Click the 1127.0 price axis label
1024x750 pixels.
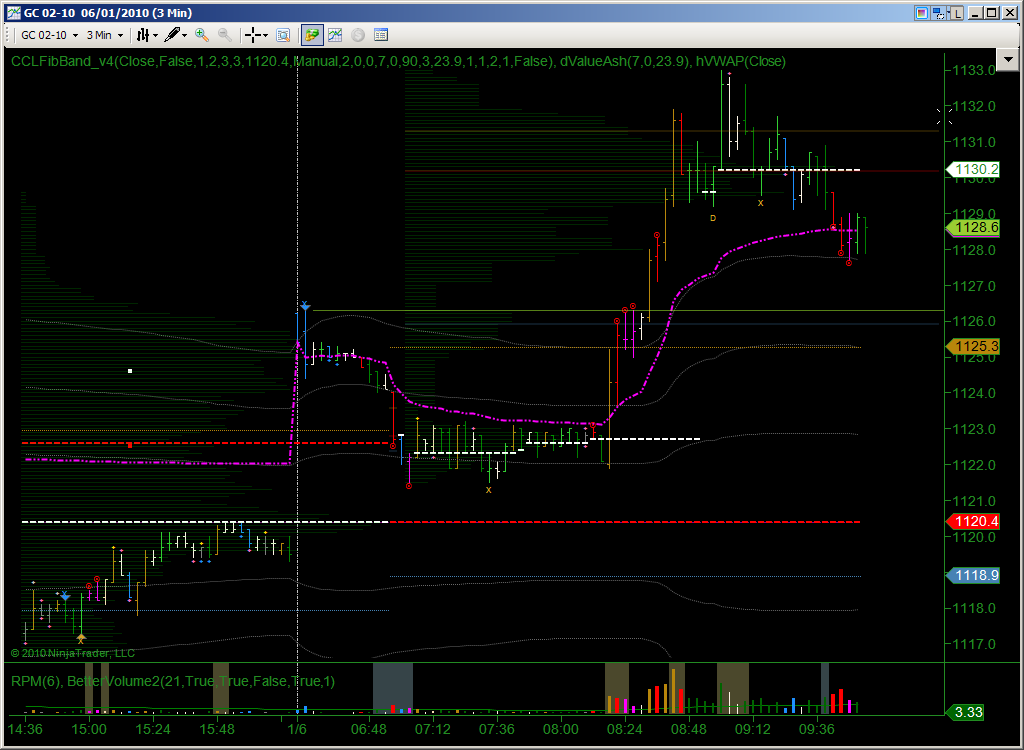973,286
